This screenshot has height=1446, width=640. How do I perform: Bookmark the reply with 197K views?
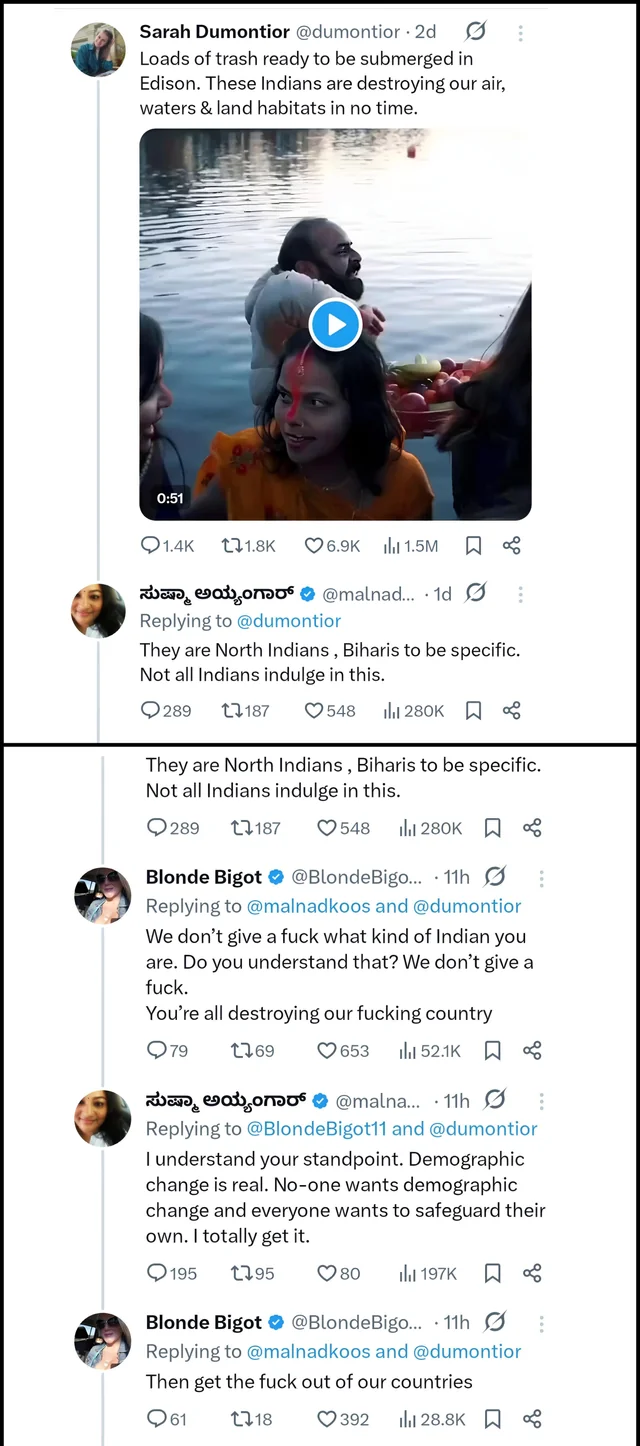(x=492, y=1273)
